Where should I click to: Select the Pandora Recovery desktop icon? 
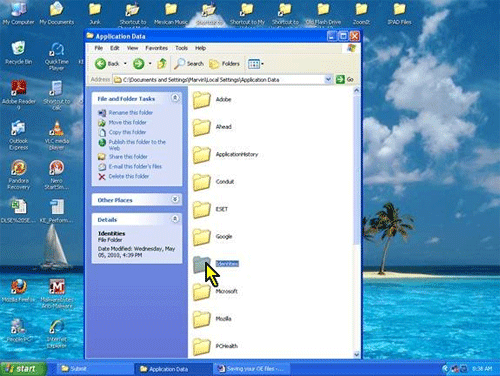pos(18,175)
